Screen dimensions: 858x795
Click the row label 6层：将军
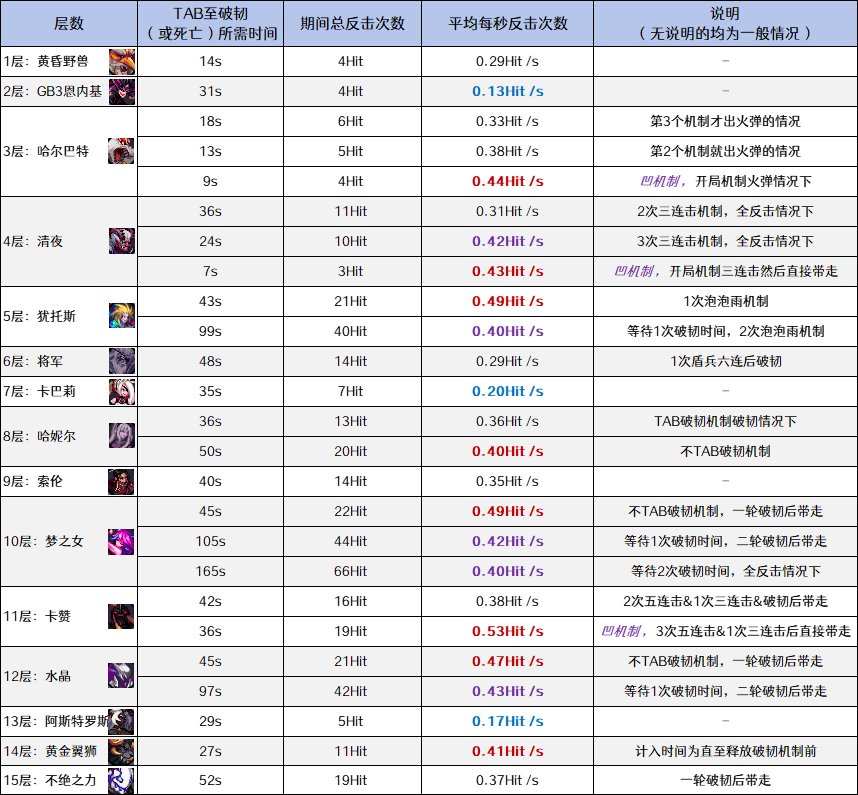33,361
